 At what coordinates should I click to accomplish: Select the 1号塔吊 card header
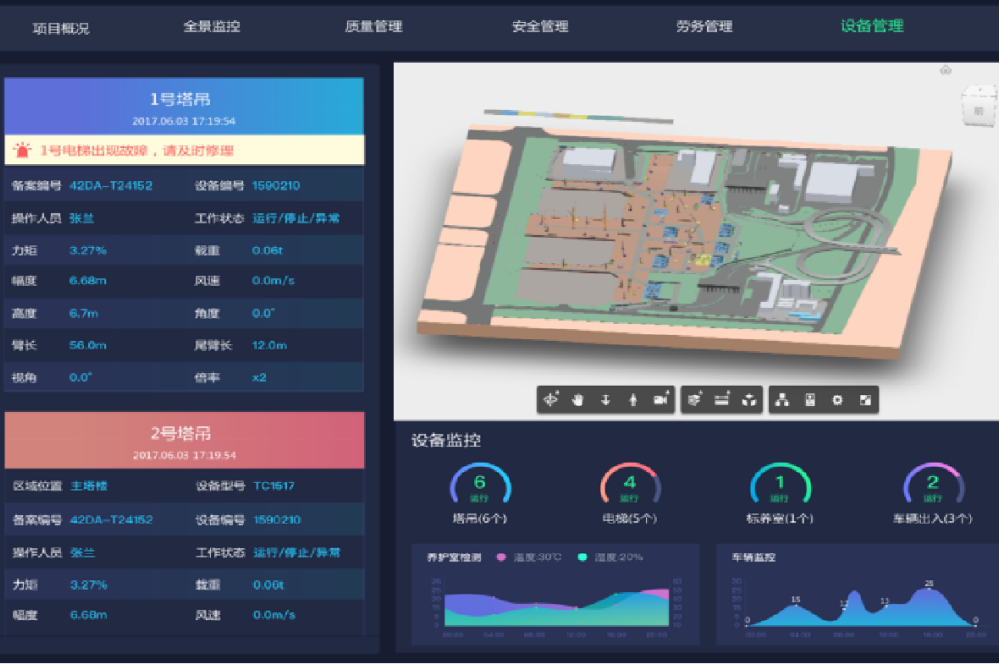coord(184,106)
